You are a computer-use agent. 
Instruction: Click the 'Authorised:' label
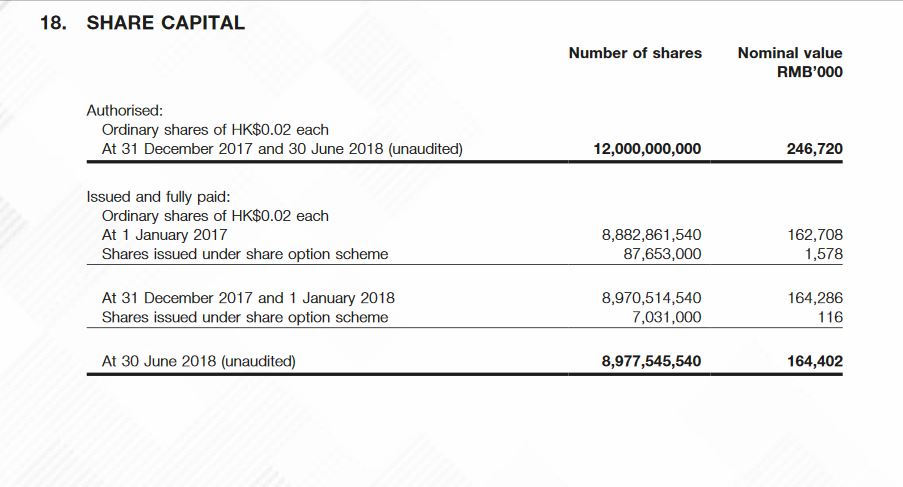pyautogui.click(x=125, y=110)
